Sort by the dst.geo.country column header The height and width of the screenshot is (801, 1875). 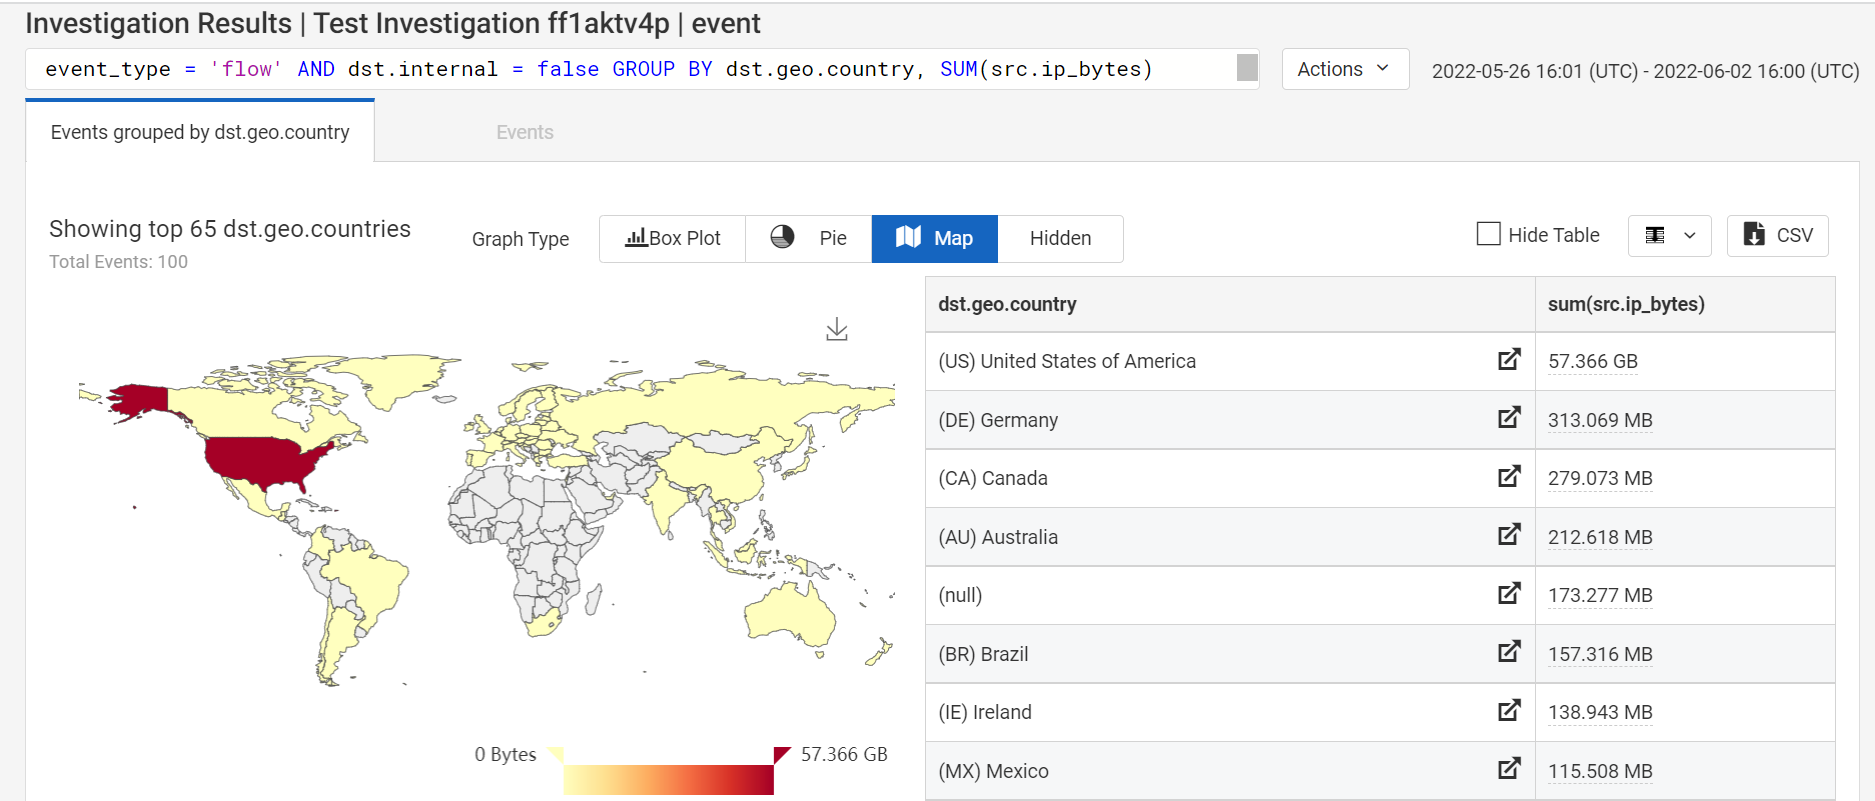click(x=1230, y=304)
